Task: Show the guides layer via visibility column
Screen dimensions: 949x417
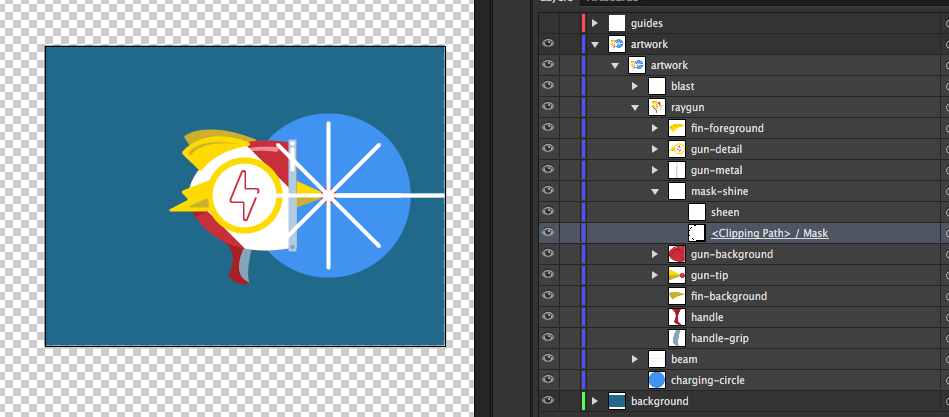Action: click(548, 23)
